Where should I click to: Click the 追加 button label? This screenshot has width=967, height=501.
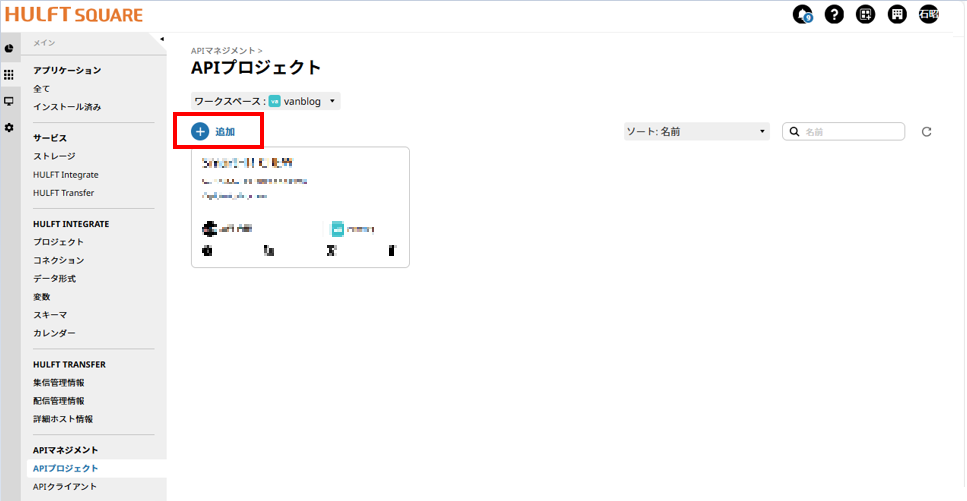pyautogui.click(x=225, y=131)
